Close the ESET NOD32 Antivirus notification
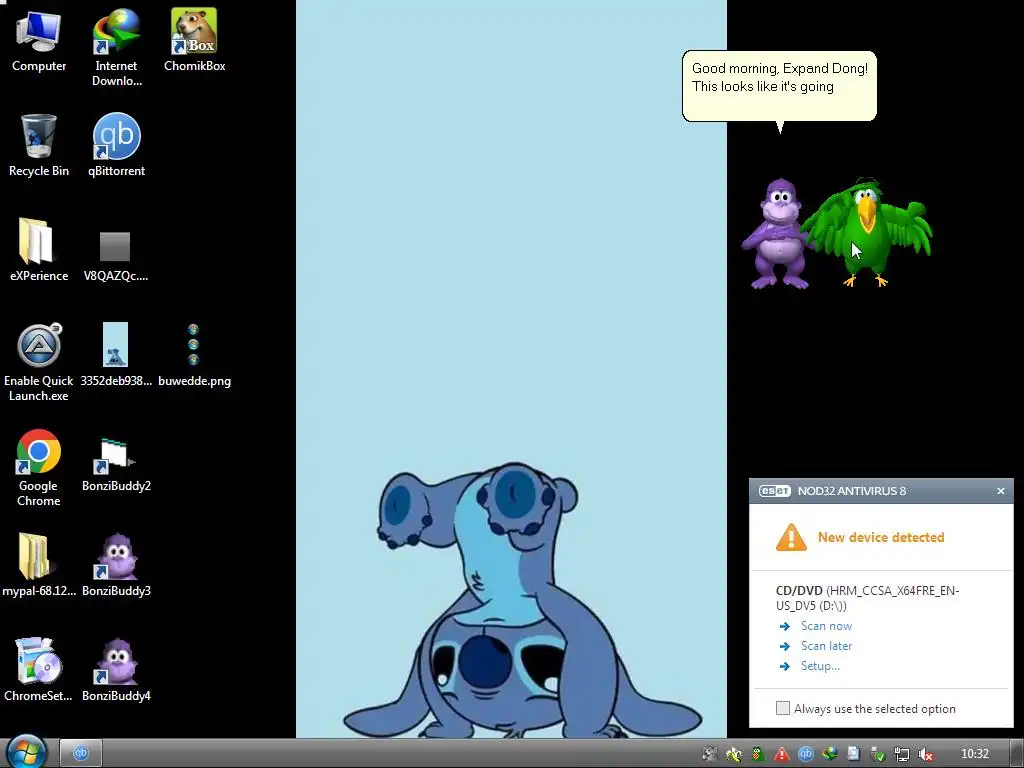Screen dimensions: 1024x768 click(x=1000, y=491)
